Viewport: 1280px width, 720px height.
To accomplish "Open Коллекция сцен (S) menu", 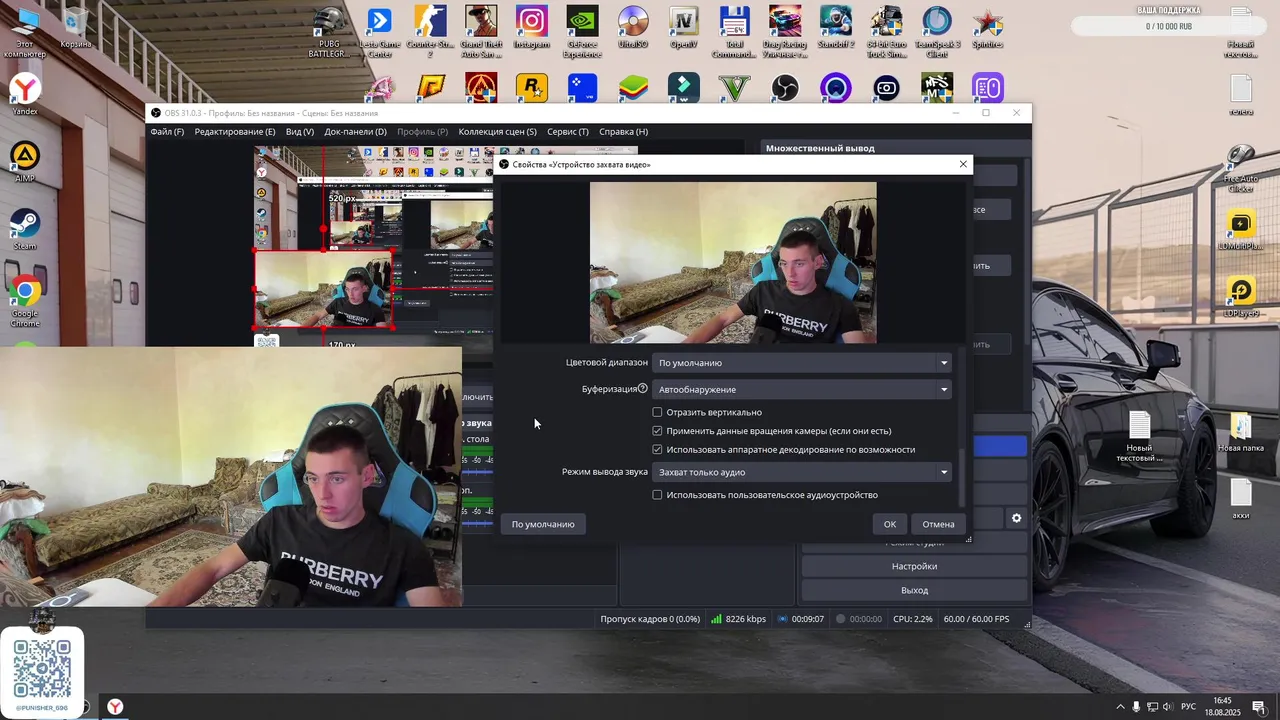I will [497, 132].
